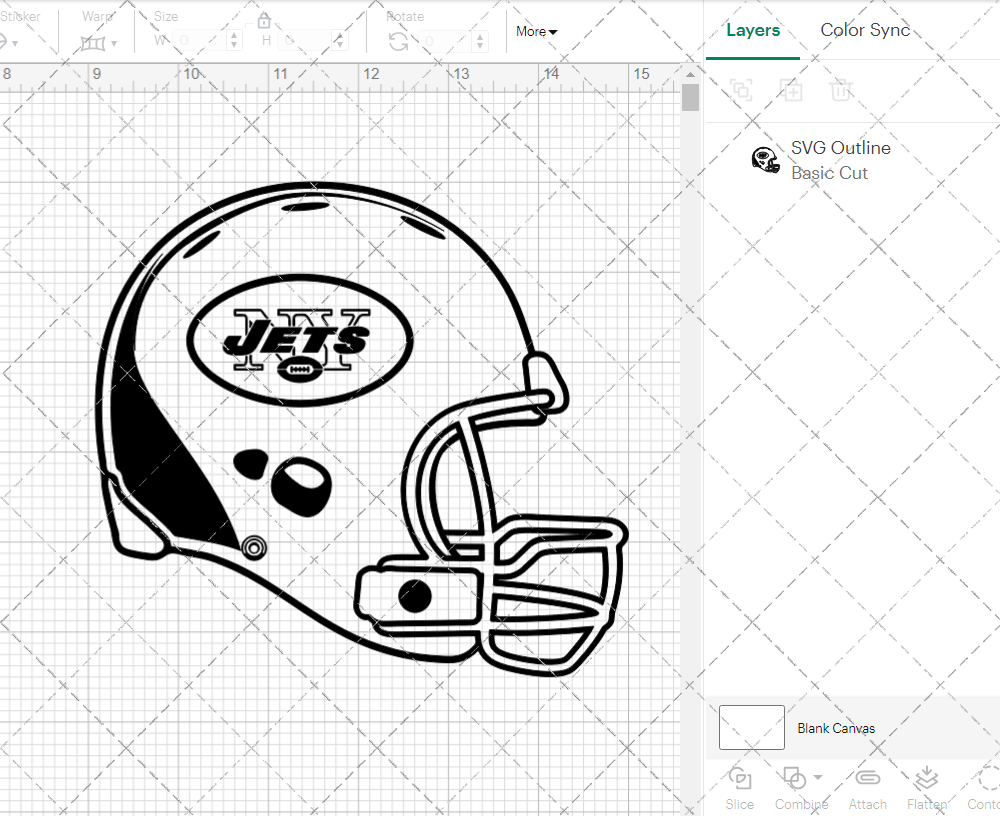The width and height of the screenshot is (1000, 816).
Task: Click the width size input field
Action: pos(202,41)
